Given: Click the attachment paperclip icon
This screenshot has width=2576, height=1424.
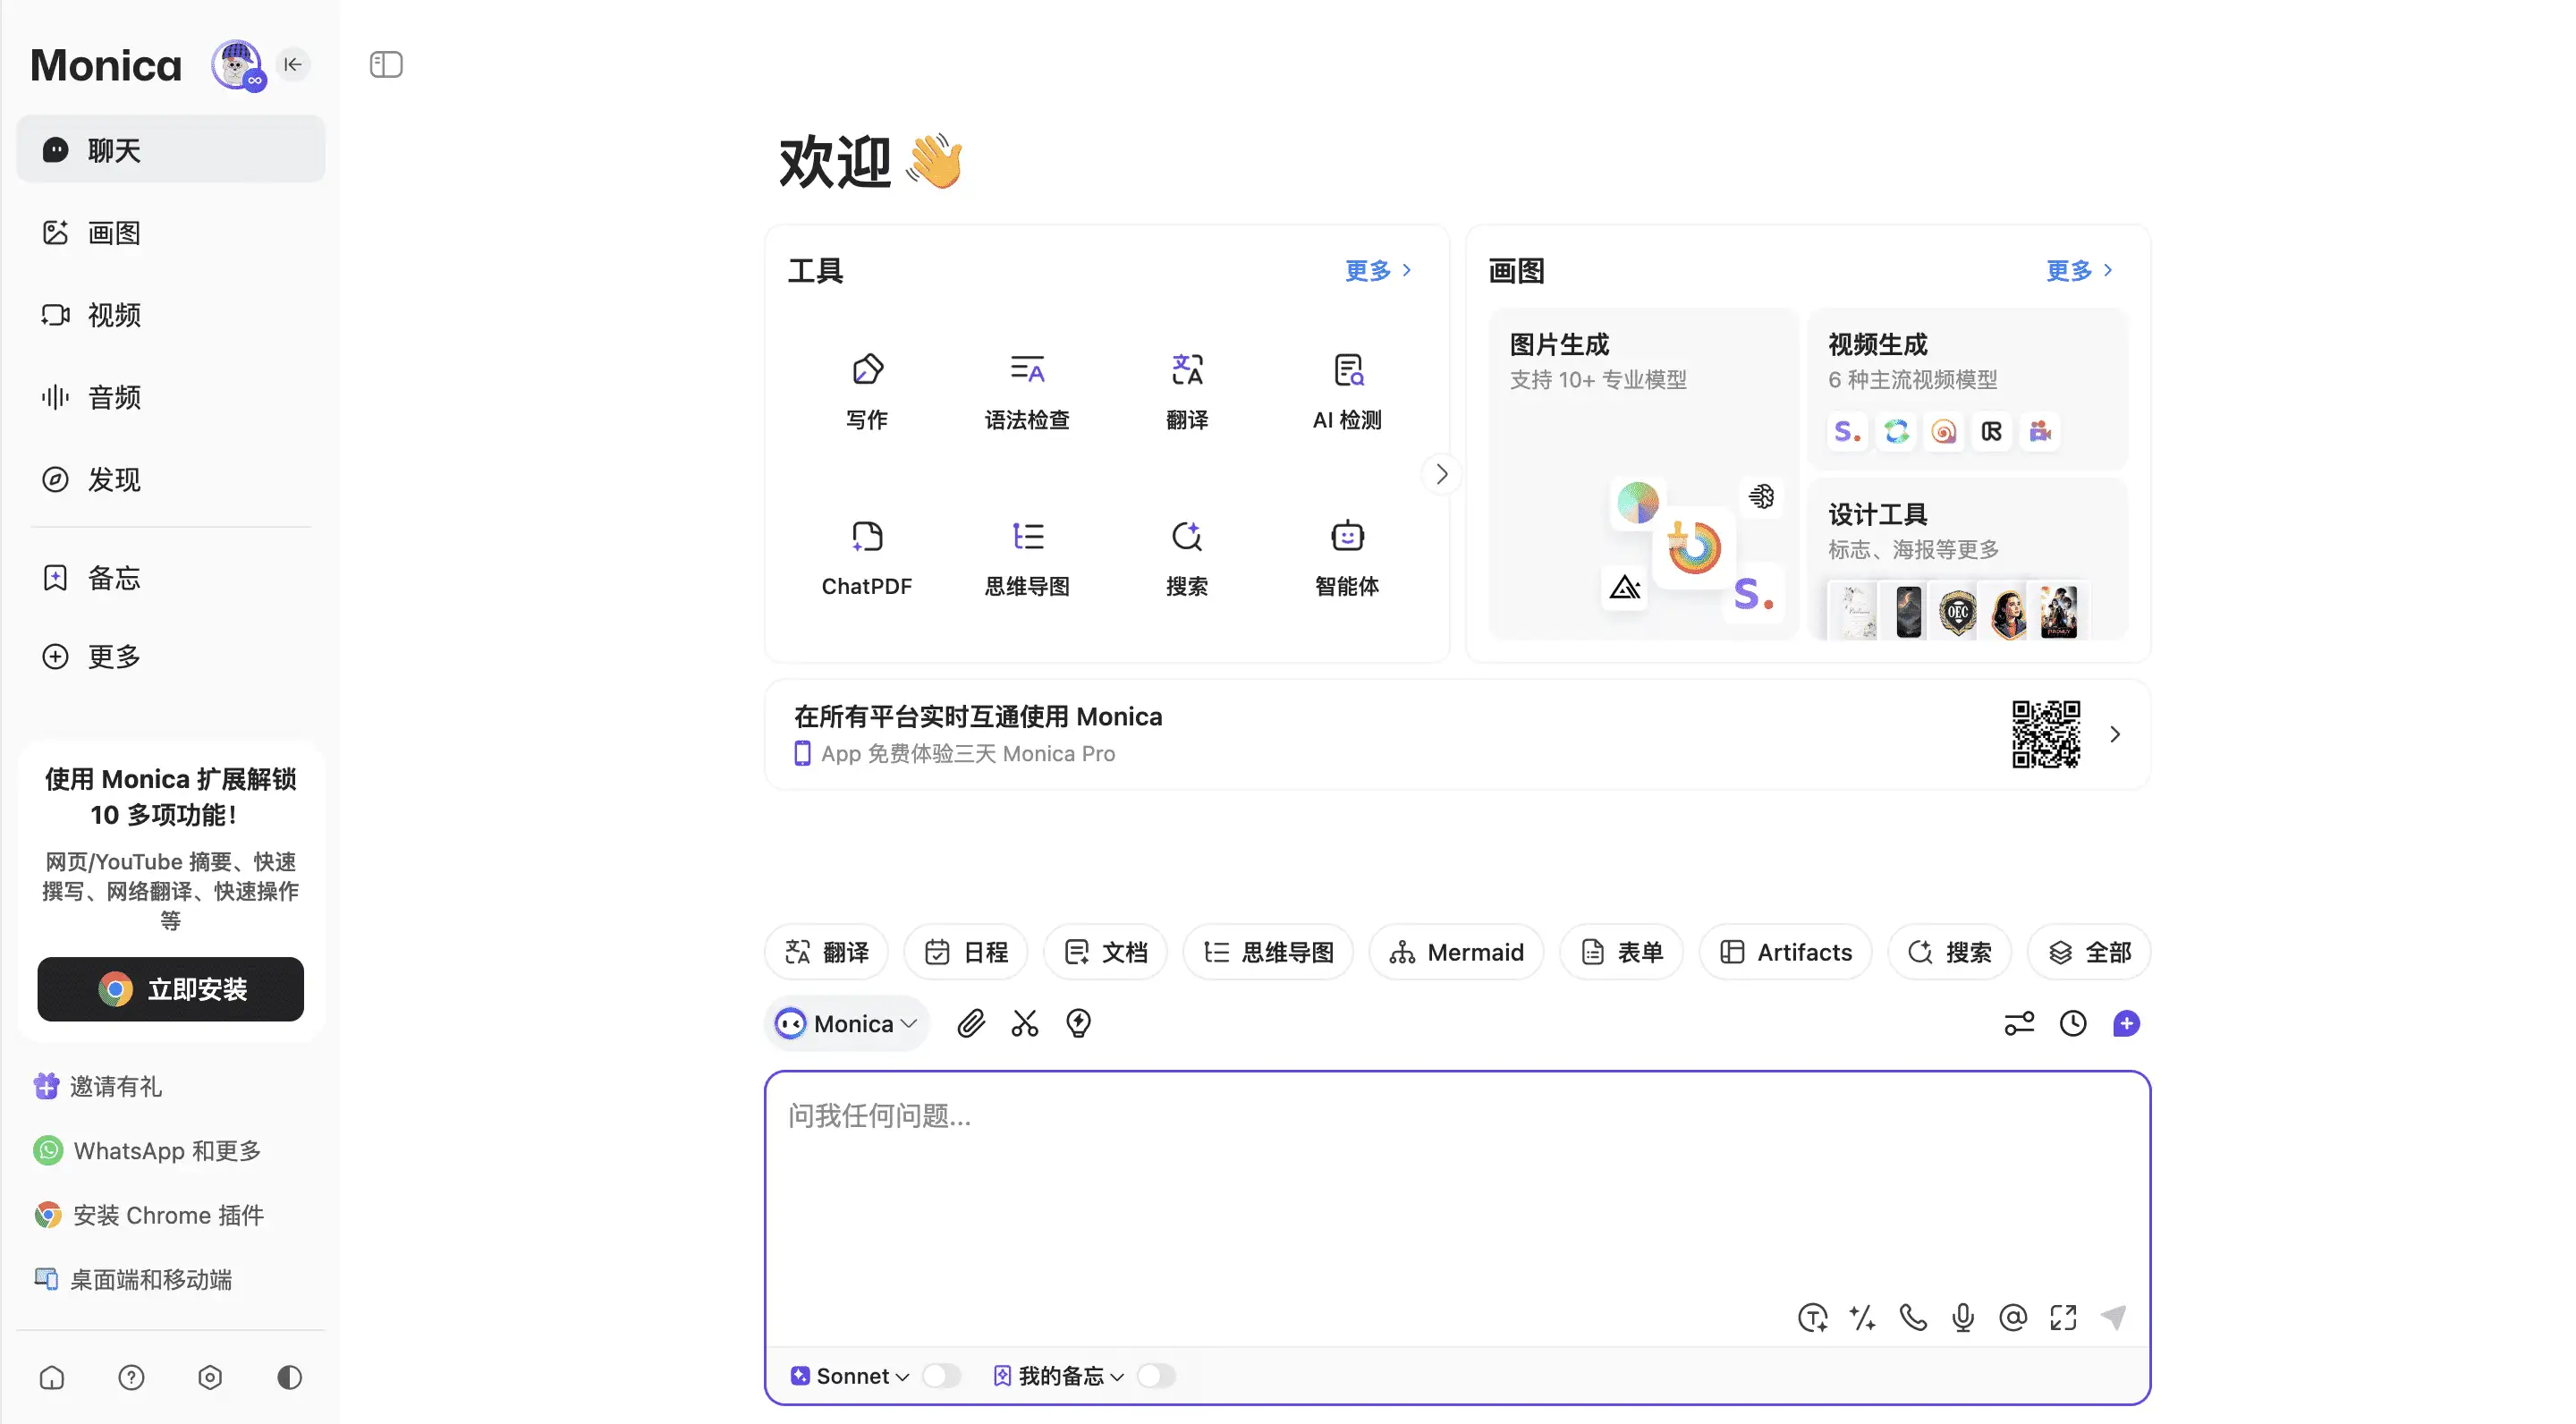Looking at the screenshot, I should (970, 1023).
